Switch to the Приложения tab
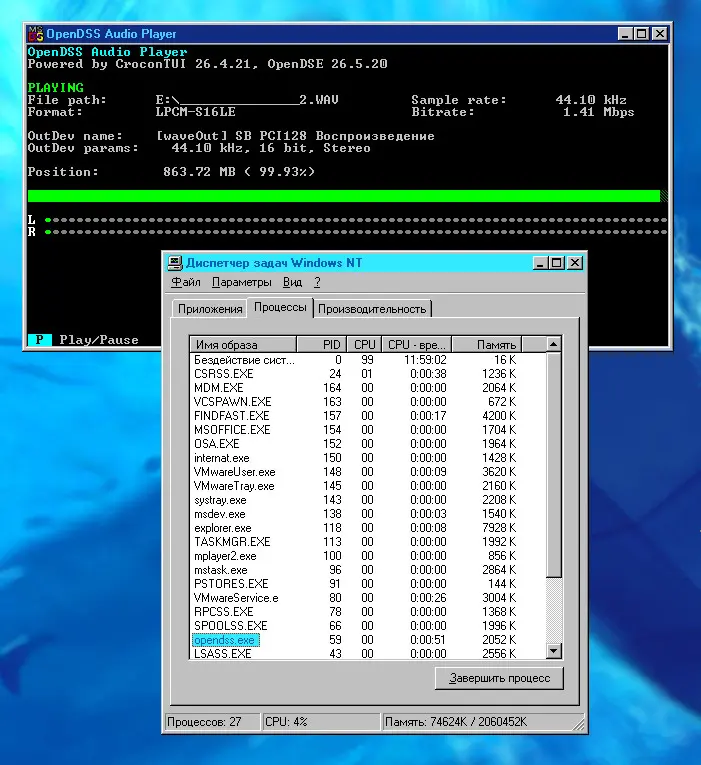The height and width of the screenshot is (765, 701). click(x=210, y=309)
